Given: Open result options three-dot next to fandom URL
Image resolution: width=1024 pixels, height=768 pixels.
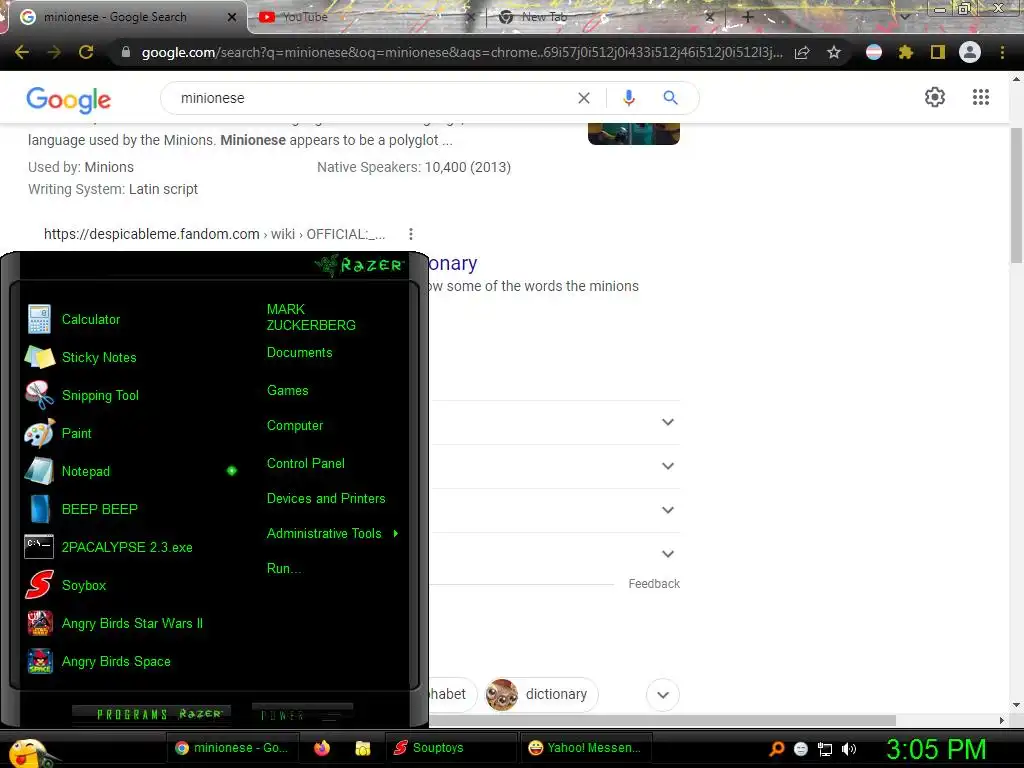Looking at the screenshot, I should pyautogui.click(x=410, y=234).
